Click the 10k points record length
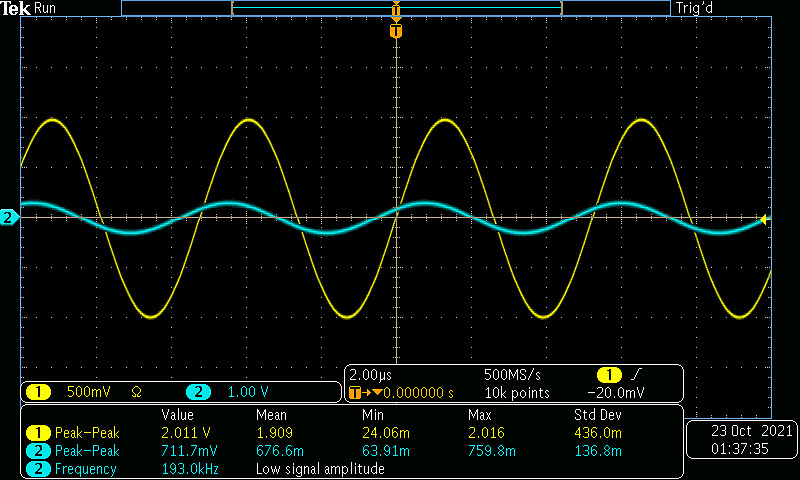The width and height of the screenshot is (800, 480). point(517,393)
